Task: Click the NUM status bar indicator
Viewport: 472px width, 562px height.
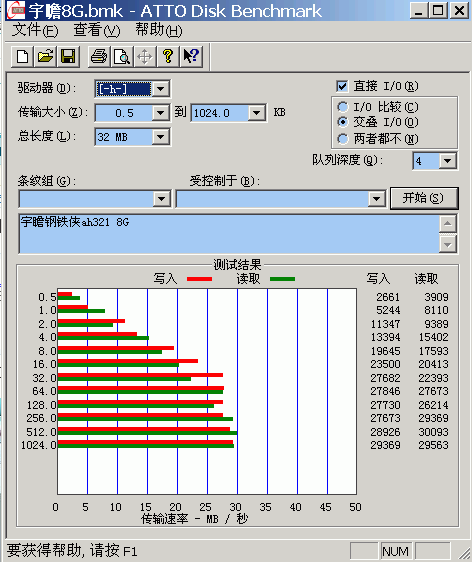Action: click(x=395, y=551)
